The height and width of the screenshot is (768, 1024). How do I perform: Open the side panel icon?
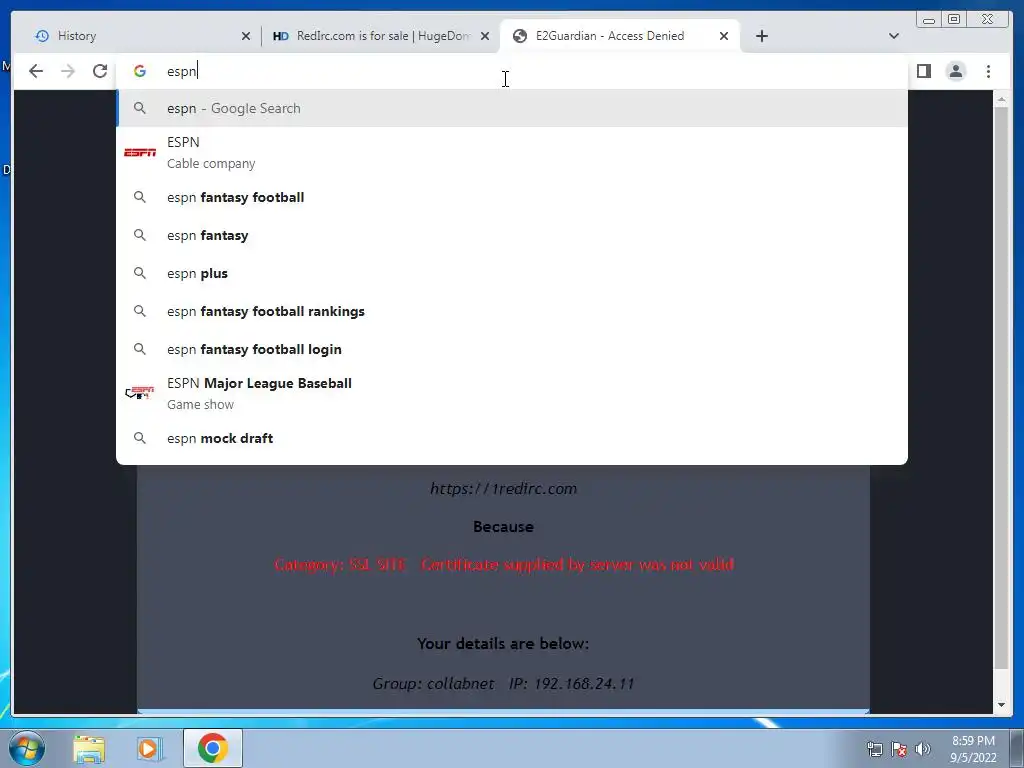tap(923, 71)
